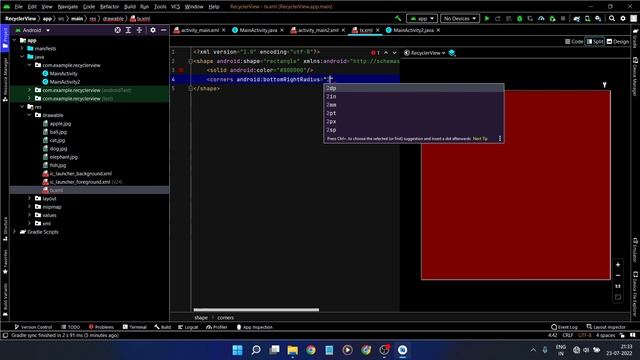Collapse the app module tree node
Image resolution: width=640 pixels, height=360 pixels.
(x=15, y=40)
